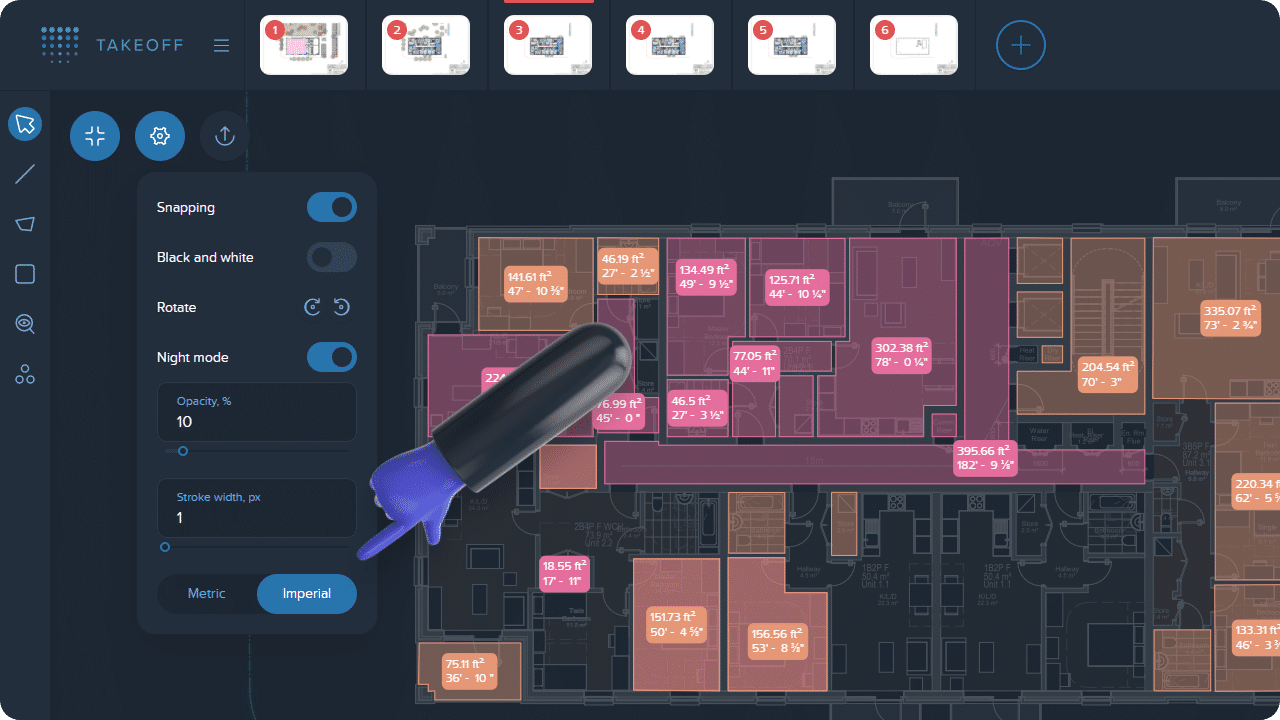Viewport: 1280px width, 720px height.
Task: Open page thumbnail 1
Action: (304, 45)
